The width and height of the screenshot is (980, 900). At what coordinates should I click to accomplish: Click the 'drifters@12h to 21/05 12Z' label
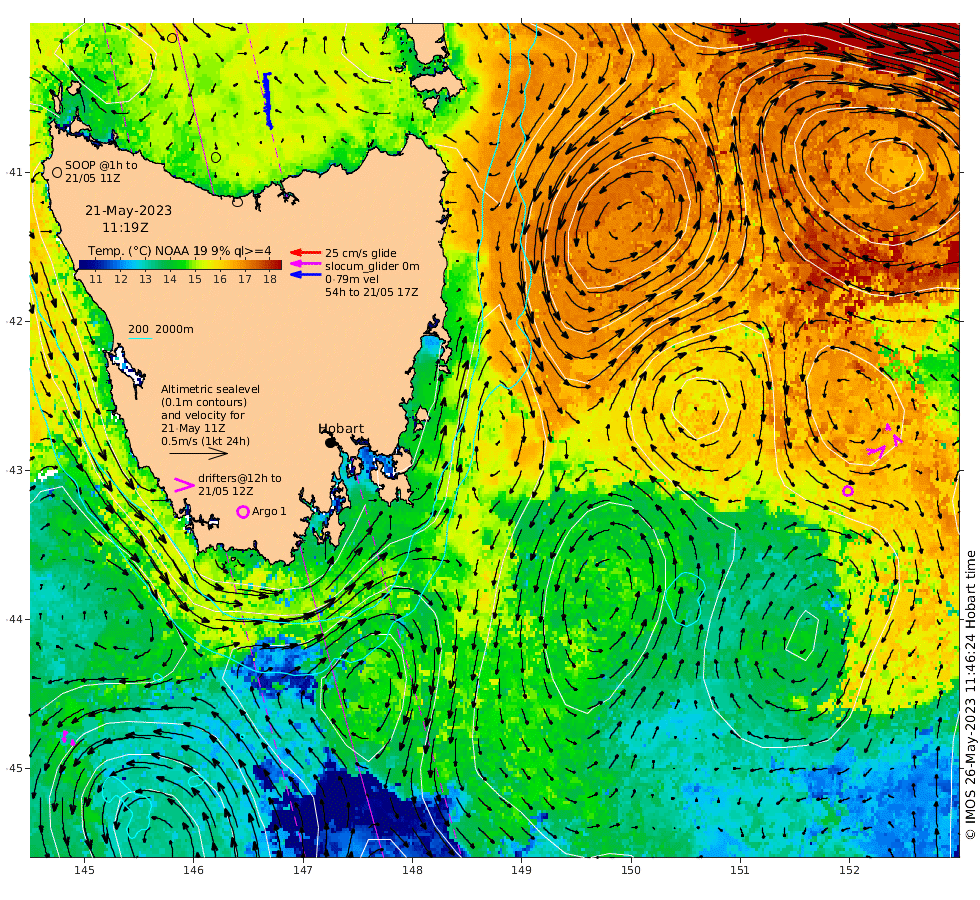coord(240,484)
